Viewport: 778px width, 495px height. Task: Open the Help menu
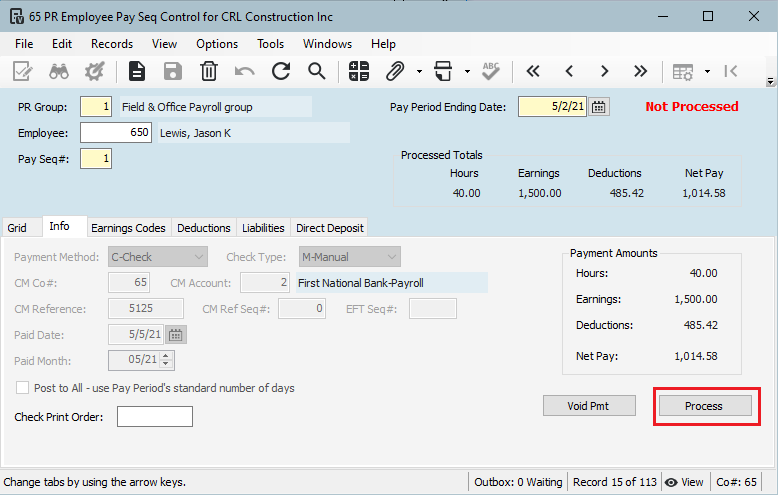coord(384,44)
